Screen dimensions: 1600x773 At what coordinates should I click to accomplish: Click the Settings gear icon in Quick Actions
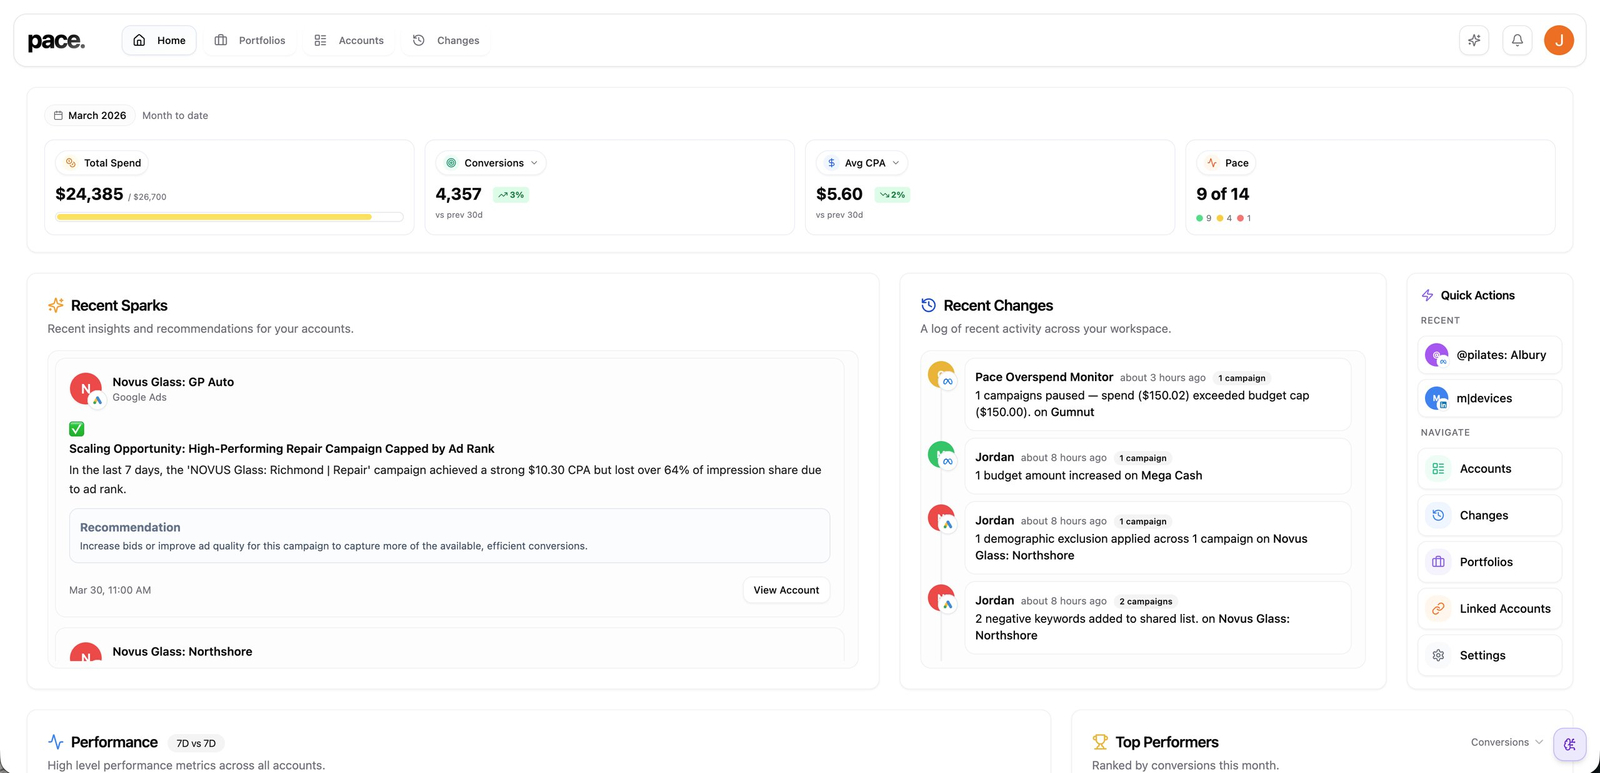click(1438, 656)
